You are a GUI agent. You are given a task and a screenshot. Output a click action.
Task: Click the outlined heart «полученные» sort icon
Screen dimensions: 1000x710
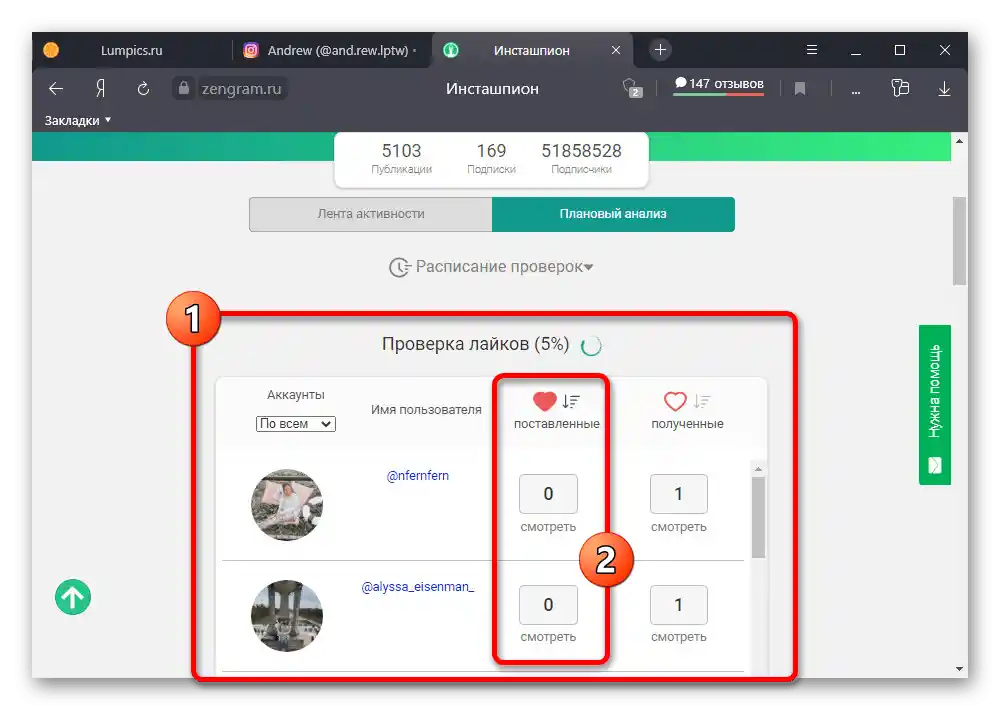tap(675, 400)
